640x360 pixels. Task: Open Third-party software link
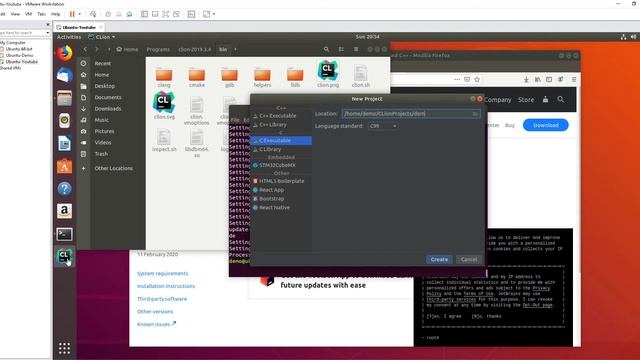point(162,299)
